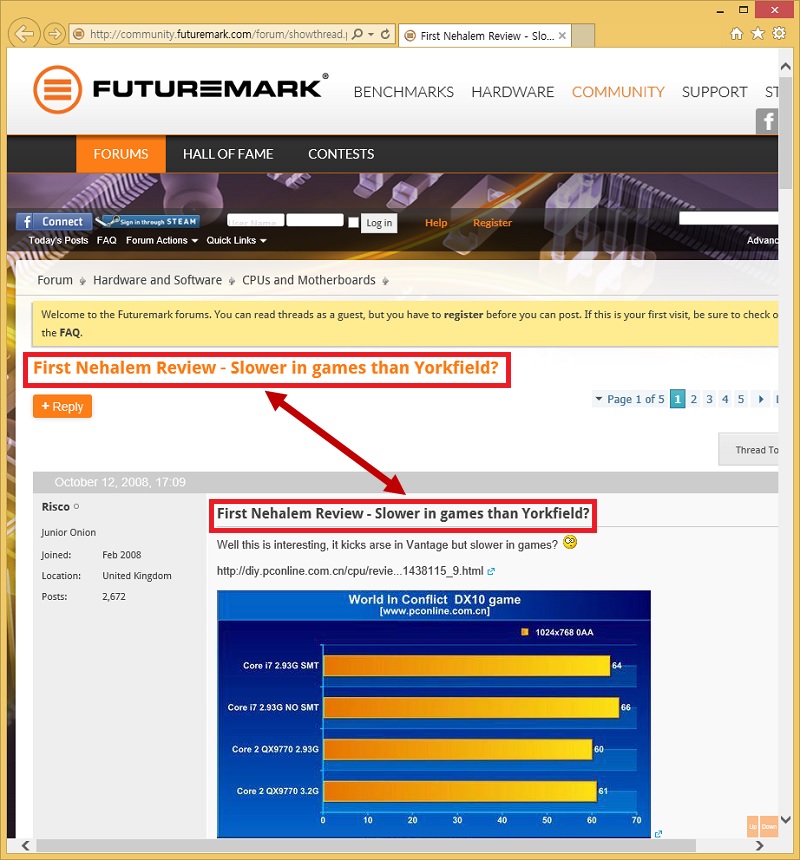Open browser Home icon
The image size is (800, 860).
(x=736, y=34)
